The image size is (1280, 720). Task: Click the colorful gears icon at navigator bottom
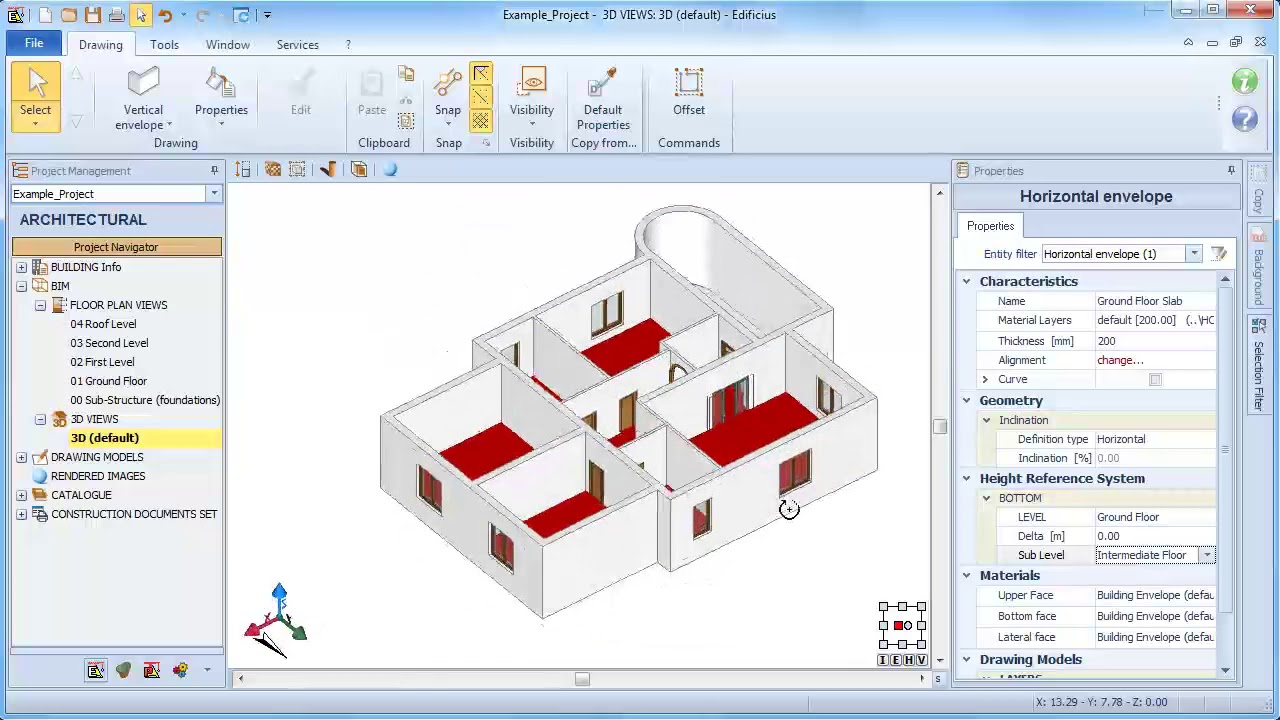click(180, 670)
